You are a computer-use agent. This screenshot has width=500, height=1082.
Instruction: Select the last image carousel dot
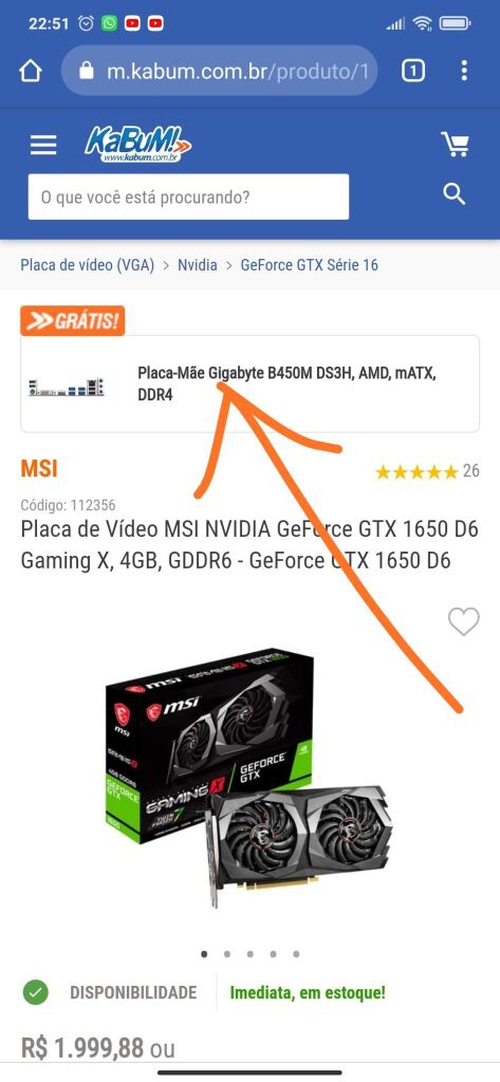click(x=296, y=954)
